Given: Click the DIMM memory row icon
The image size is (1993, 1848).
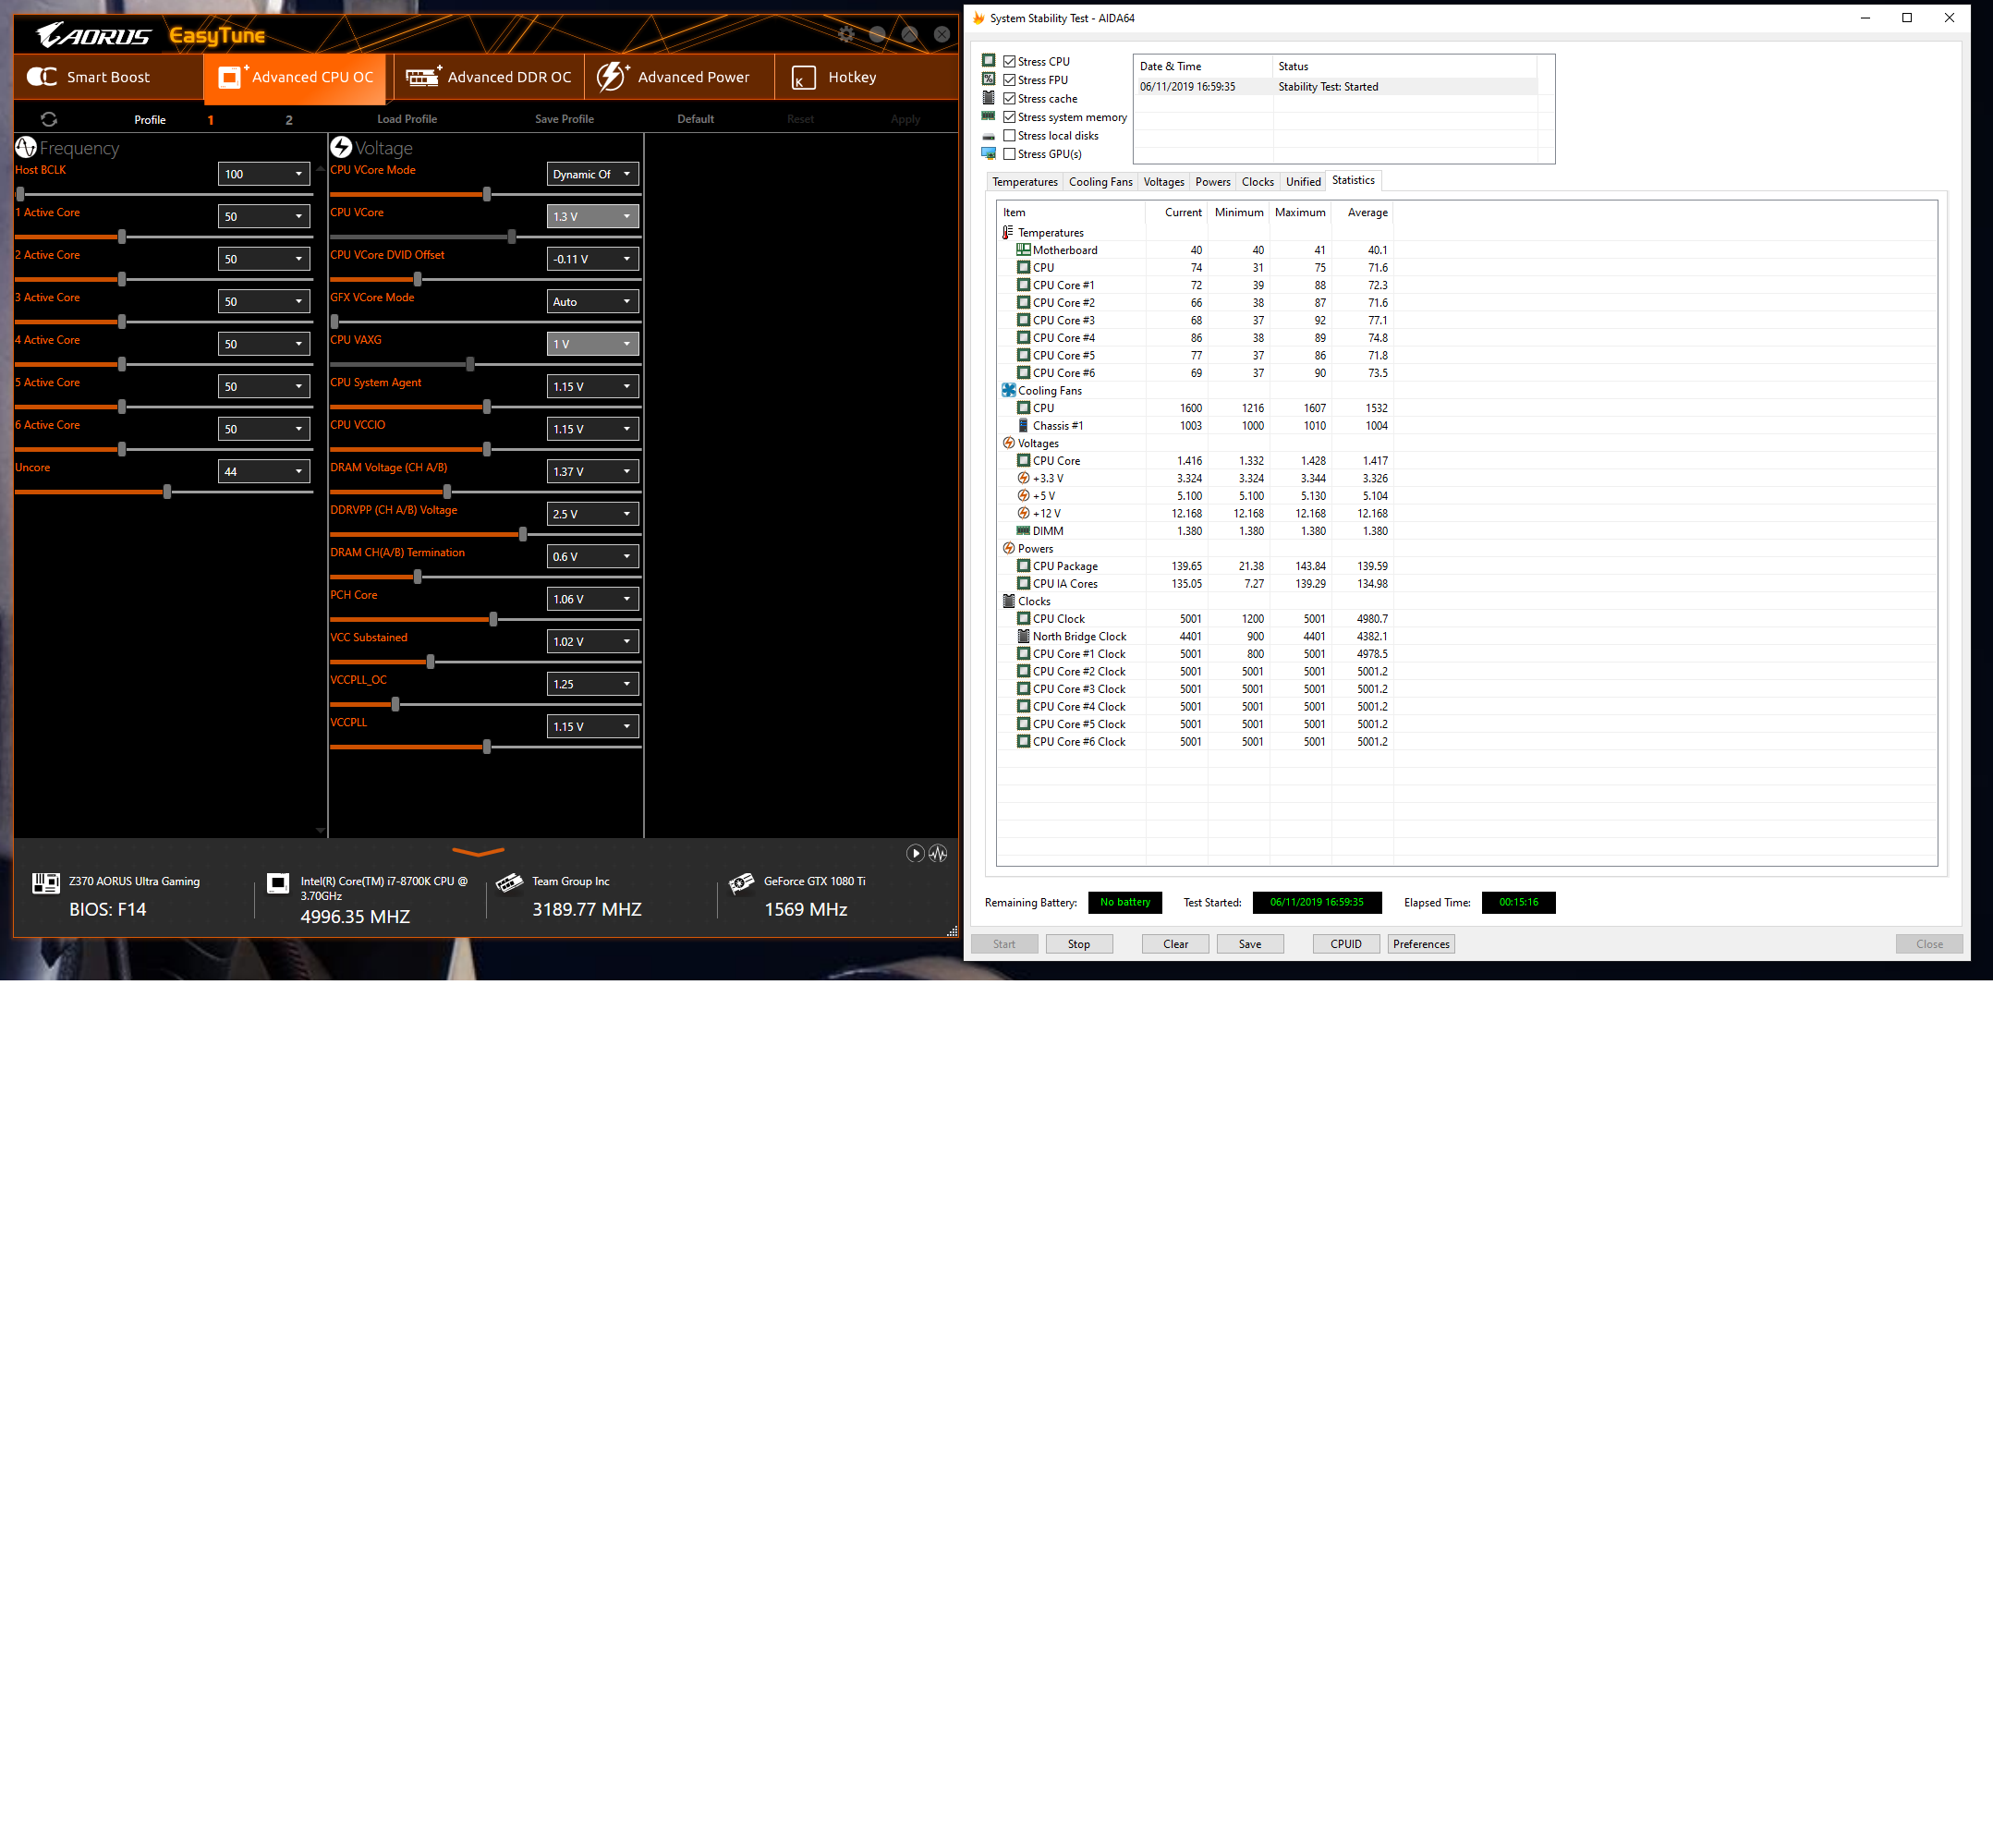Looking at the screenshot, I should (x=1023, y=531).
